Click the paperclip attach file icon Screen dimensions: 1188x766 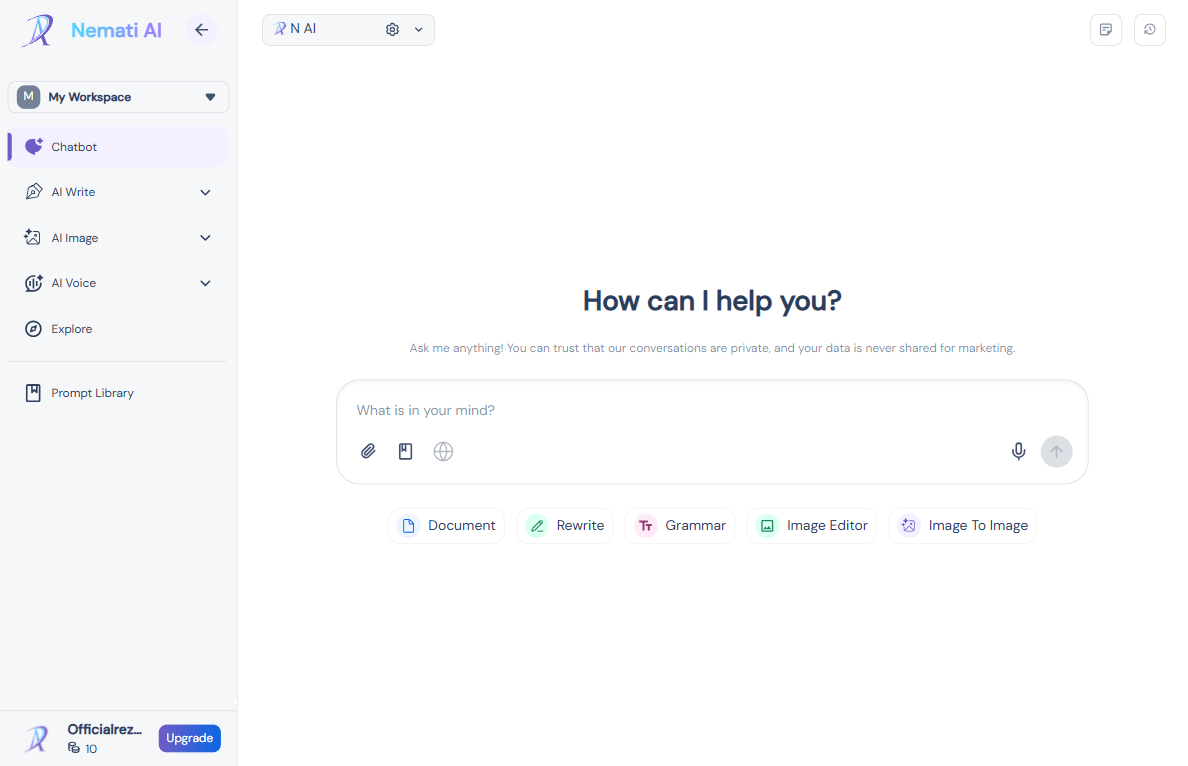[x=368, y=451]
